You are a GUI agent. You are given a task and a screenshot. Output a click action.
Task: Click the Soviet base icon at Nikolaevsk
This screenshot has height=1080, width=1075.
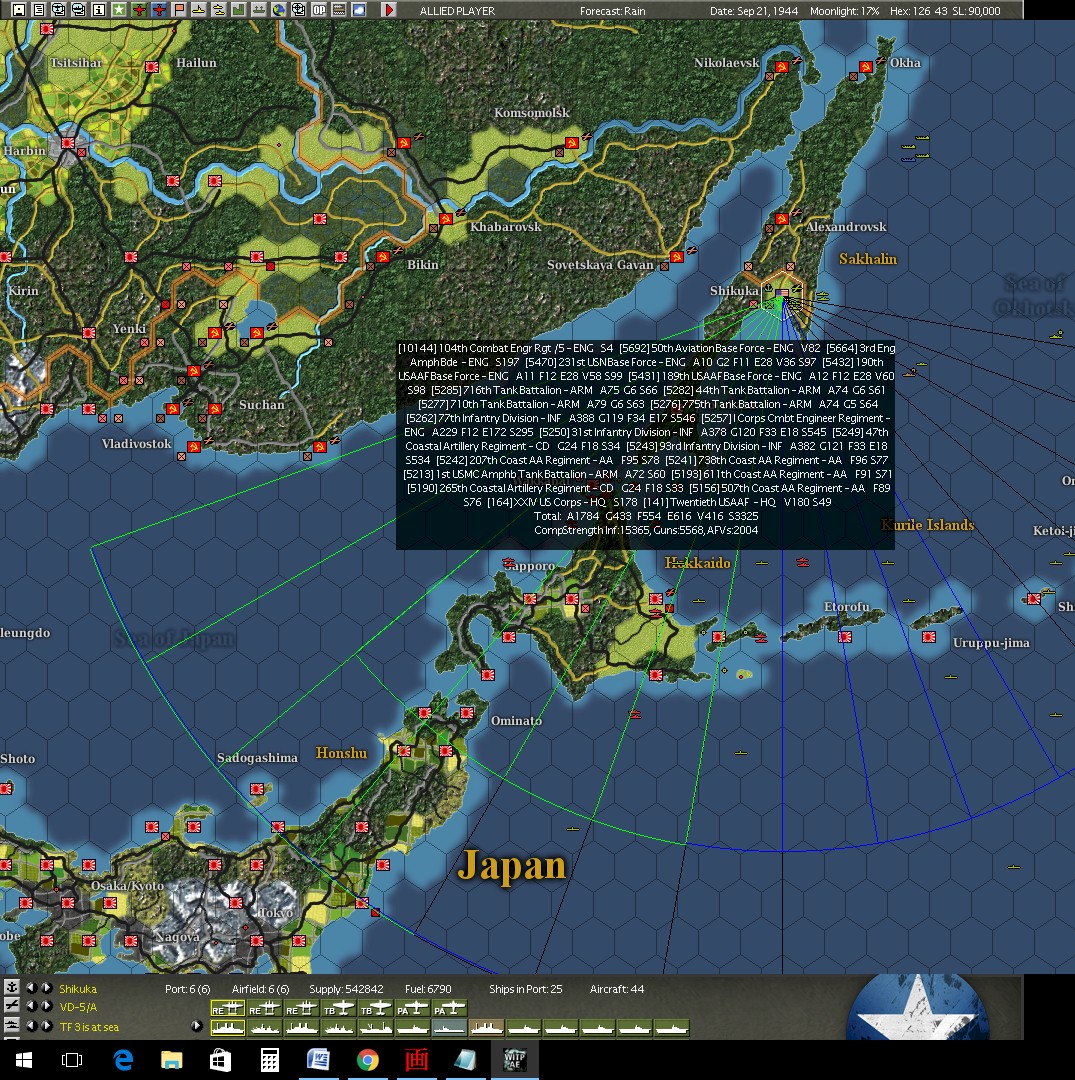pyautogui.click(x=781, y=67)
